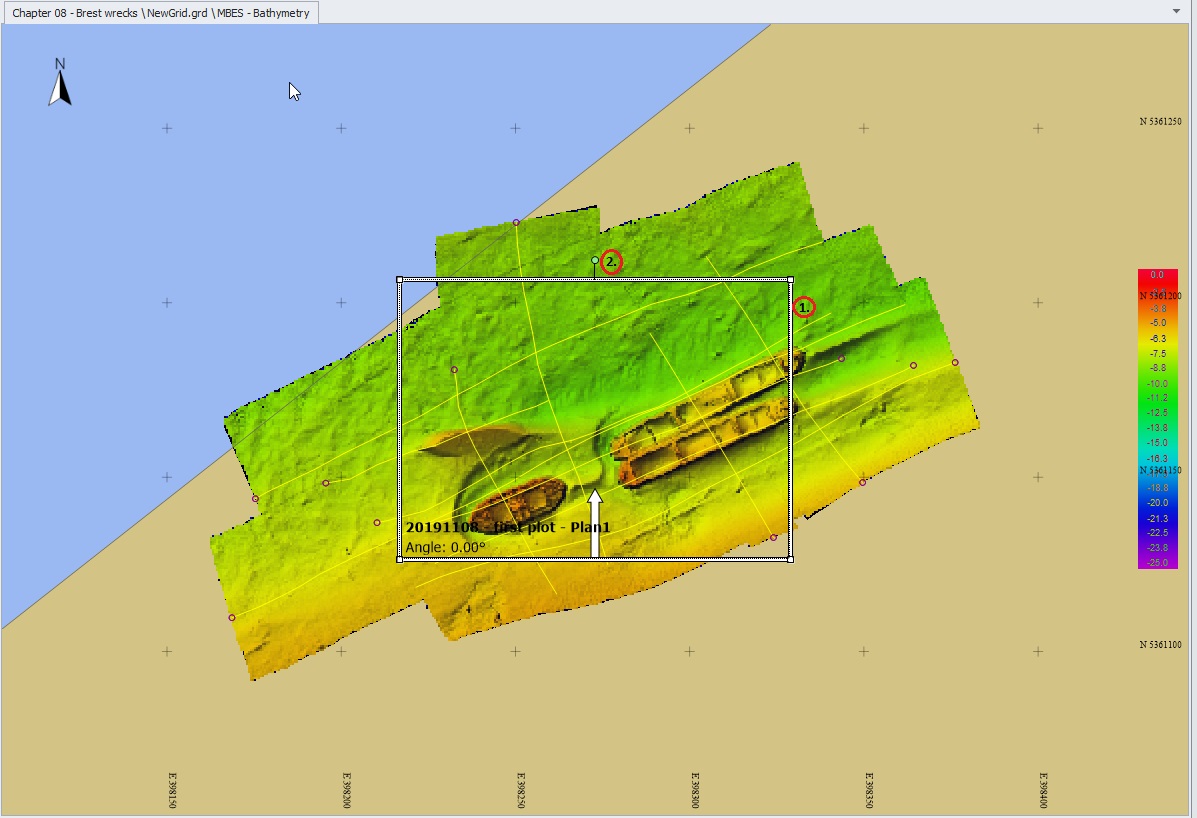Click the purple -25.0 swatch in depth legend
This screenshot has height=818, width=1197.
pyautogui.click(x=1157, y=562)
